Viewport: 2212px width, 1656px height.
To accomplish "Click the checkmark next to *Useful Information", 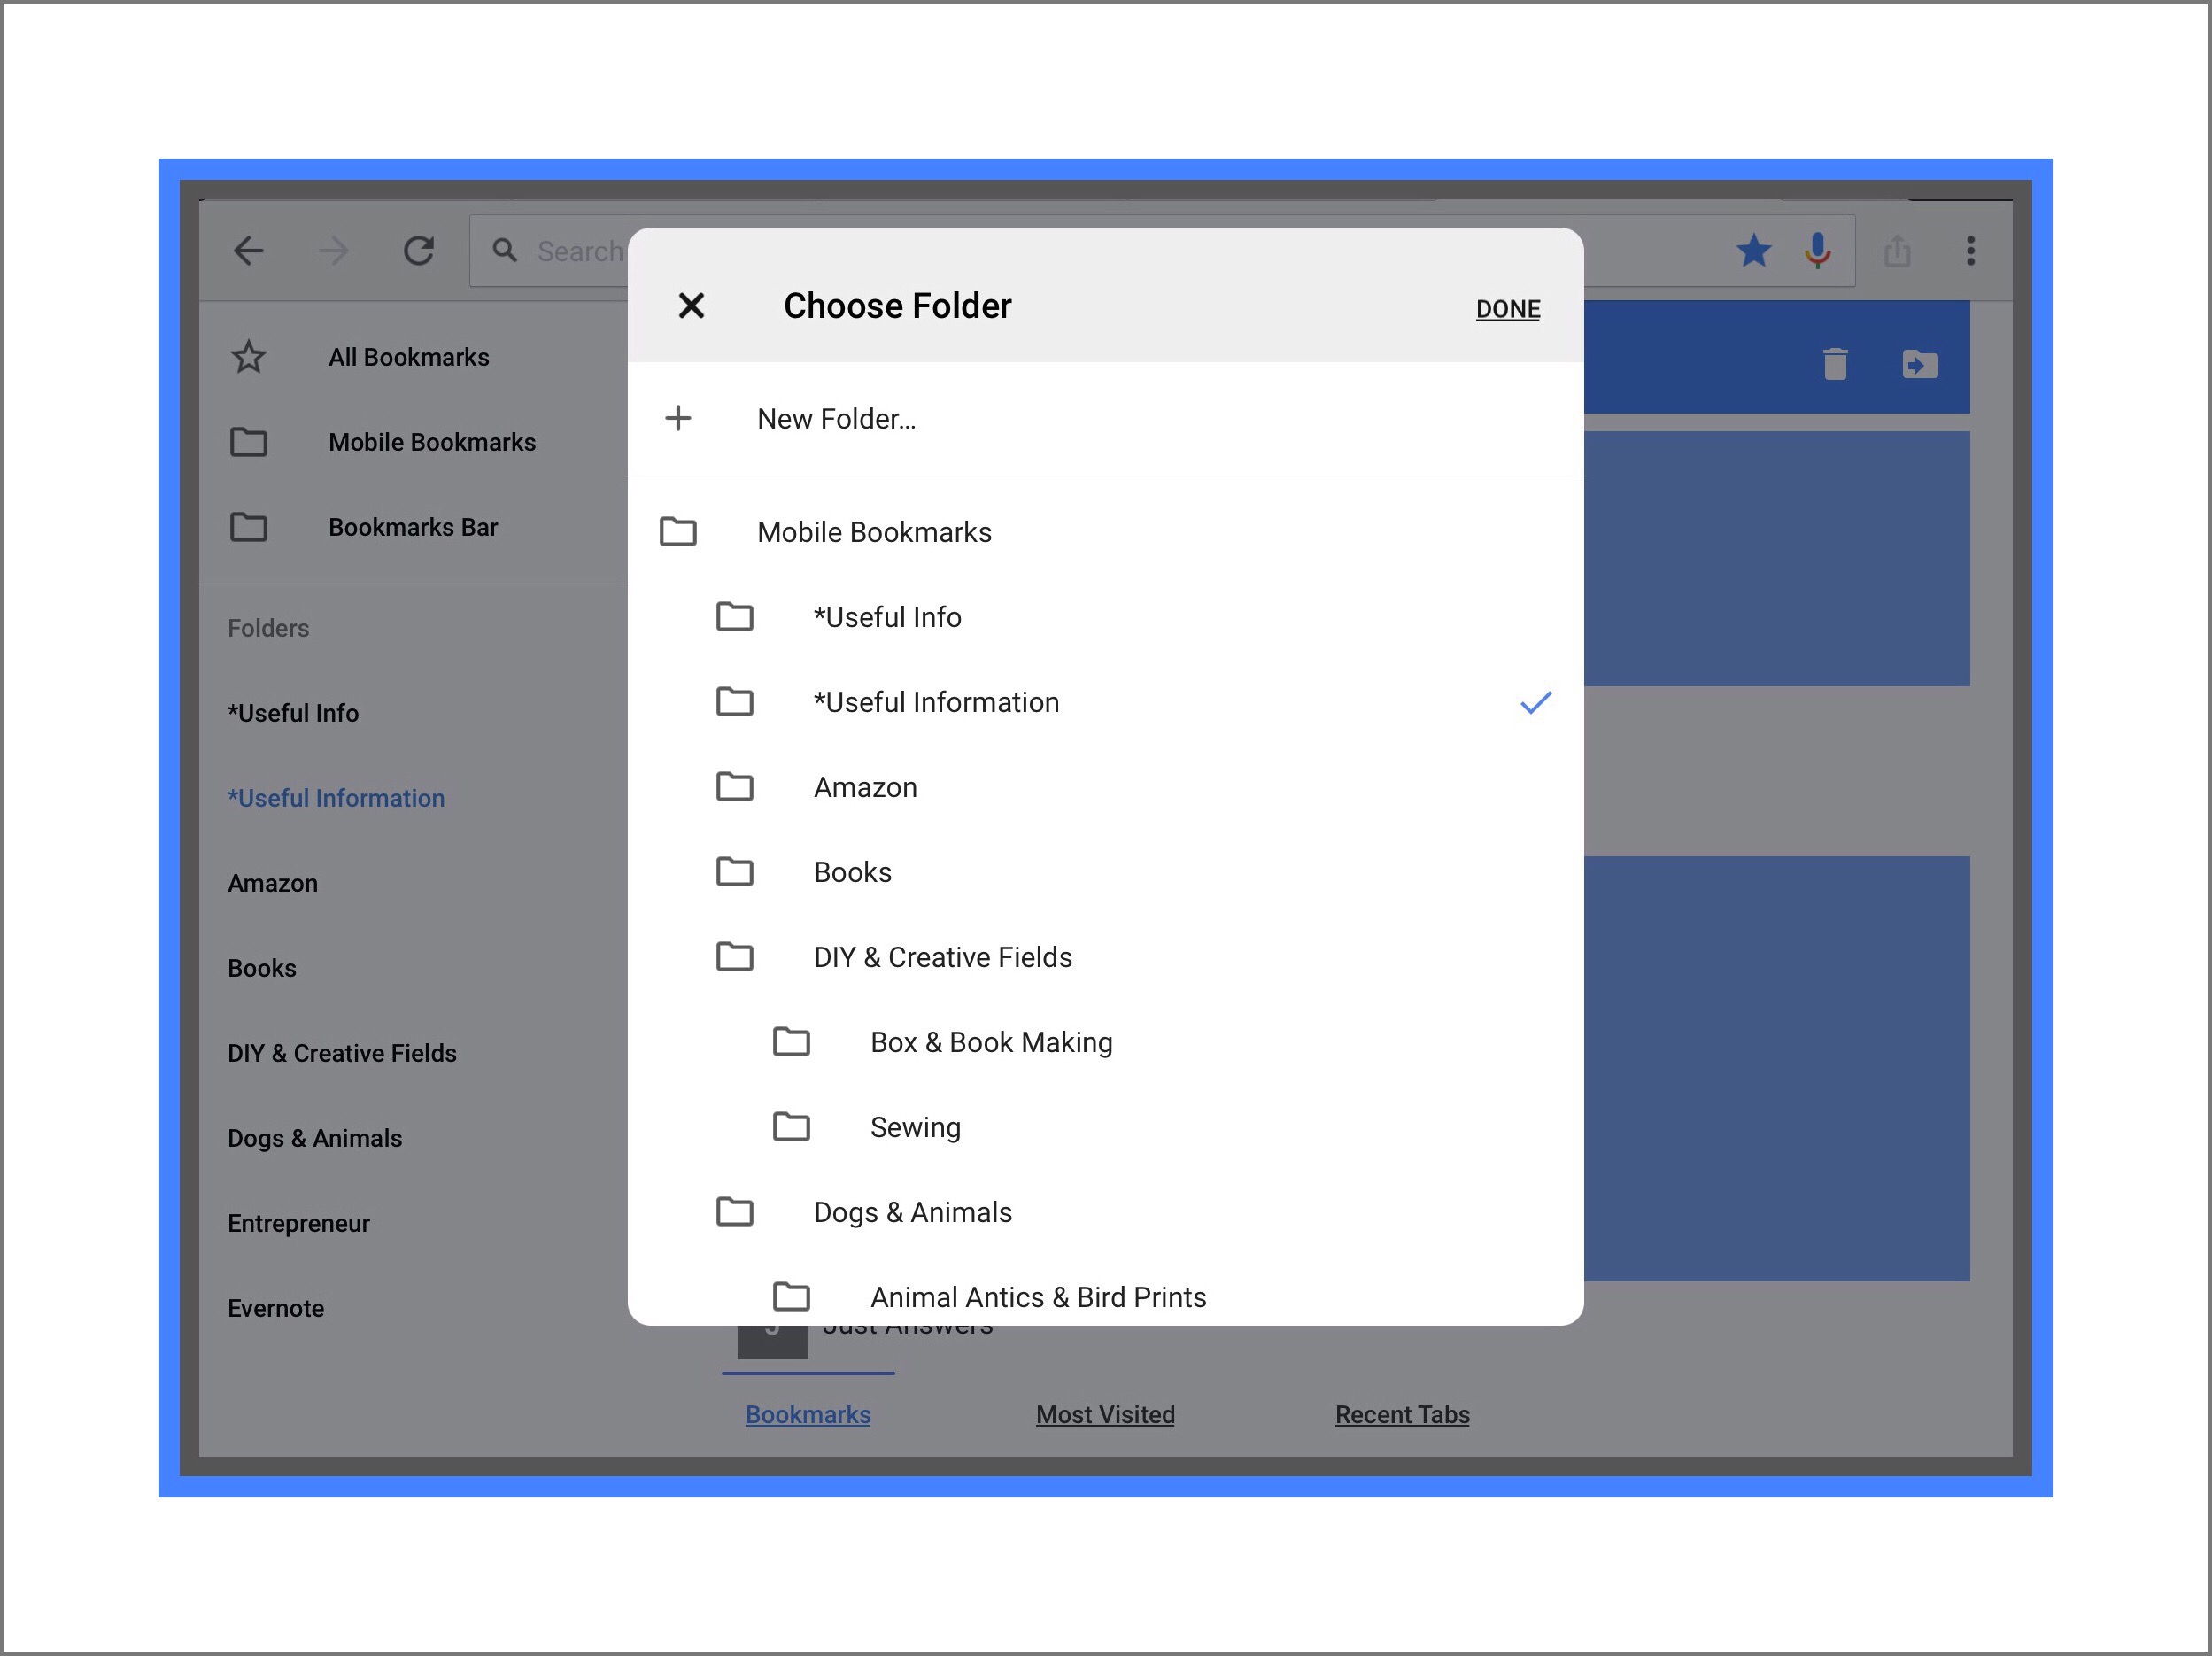I will coord(1535,703).
